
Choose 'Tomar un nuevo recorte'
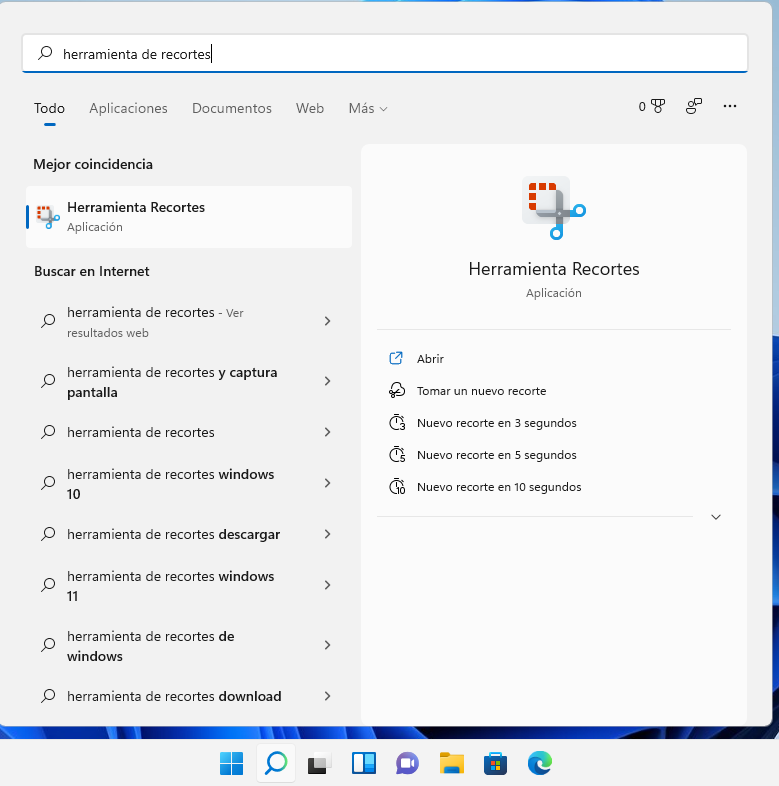point(481,391)
